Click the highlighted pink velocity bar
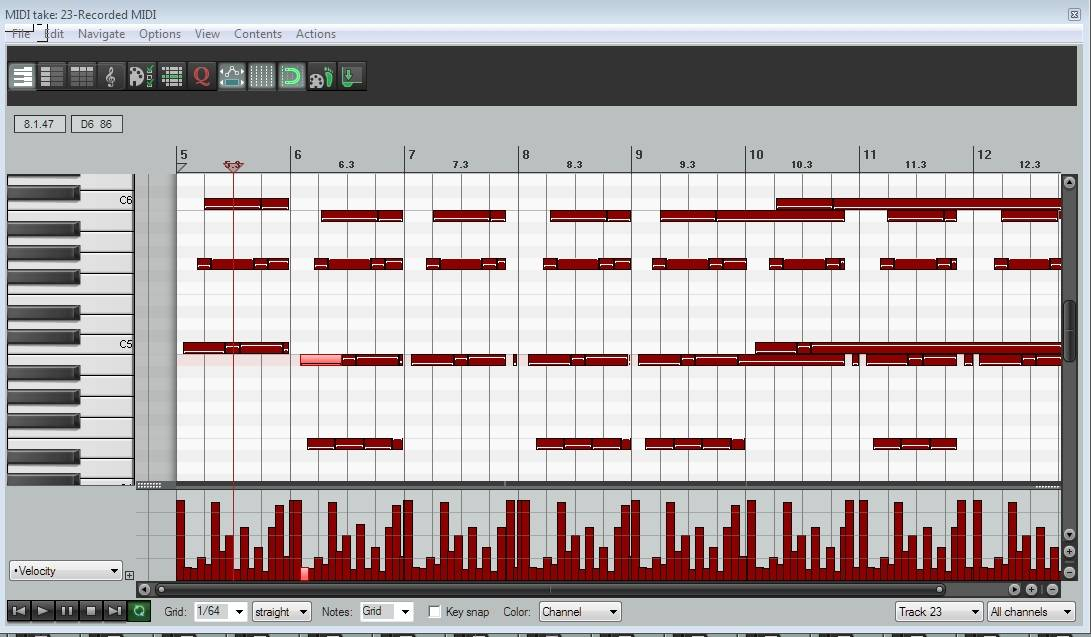 point(304,574)
